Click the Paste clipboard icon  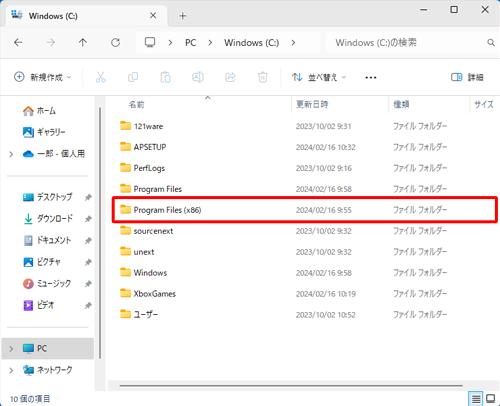pos(165,77)
